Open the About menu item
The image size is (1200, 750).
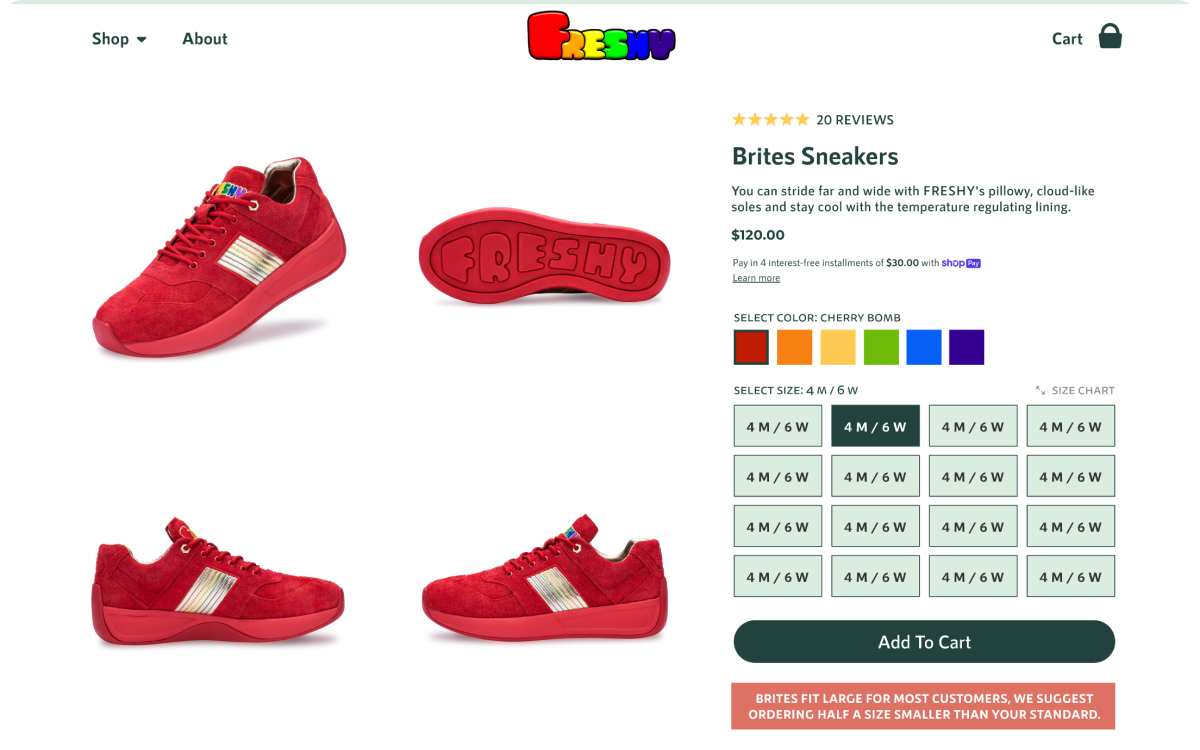(x=205, y=39)
